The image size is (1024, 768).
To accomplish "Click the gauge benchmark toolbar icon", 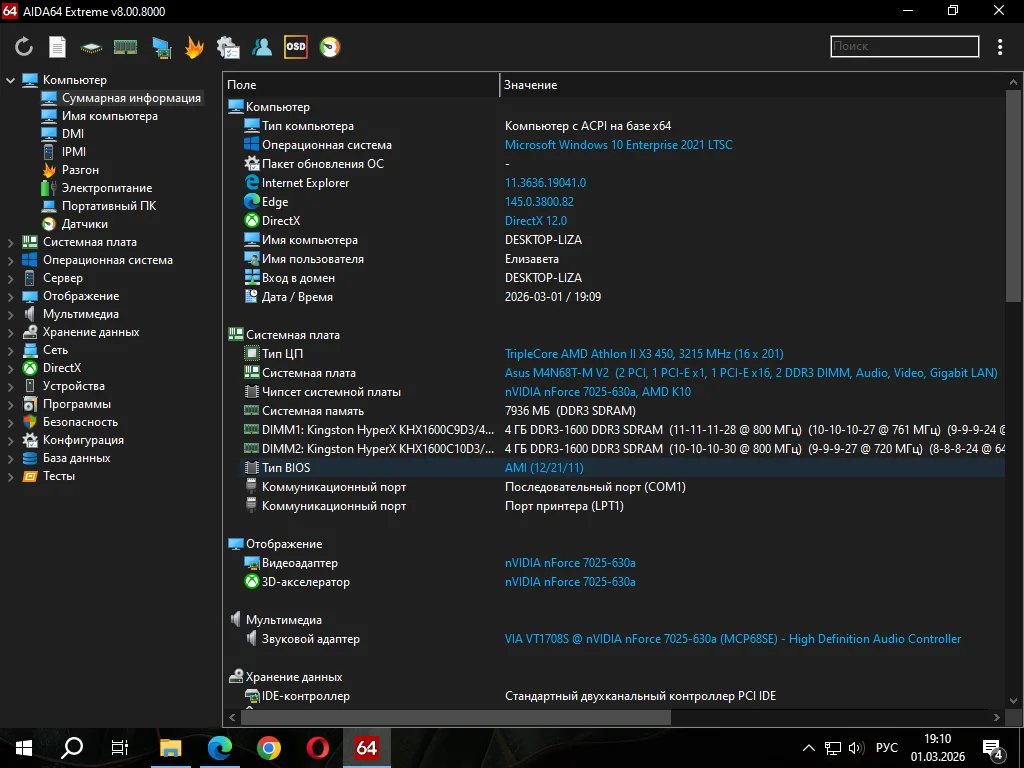I will pos(329,47).
